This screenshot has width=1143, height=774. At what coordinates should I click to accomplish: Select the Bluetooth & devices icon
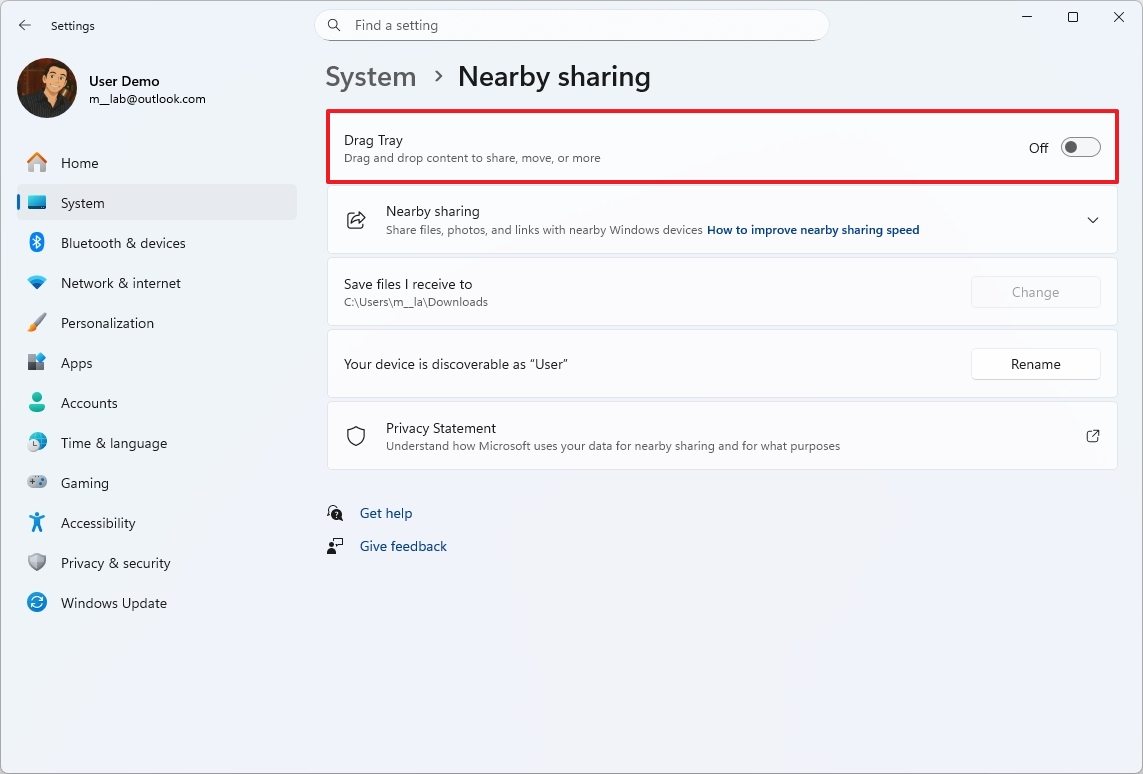36,242
